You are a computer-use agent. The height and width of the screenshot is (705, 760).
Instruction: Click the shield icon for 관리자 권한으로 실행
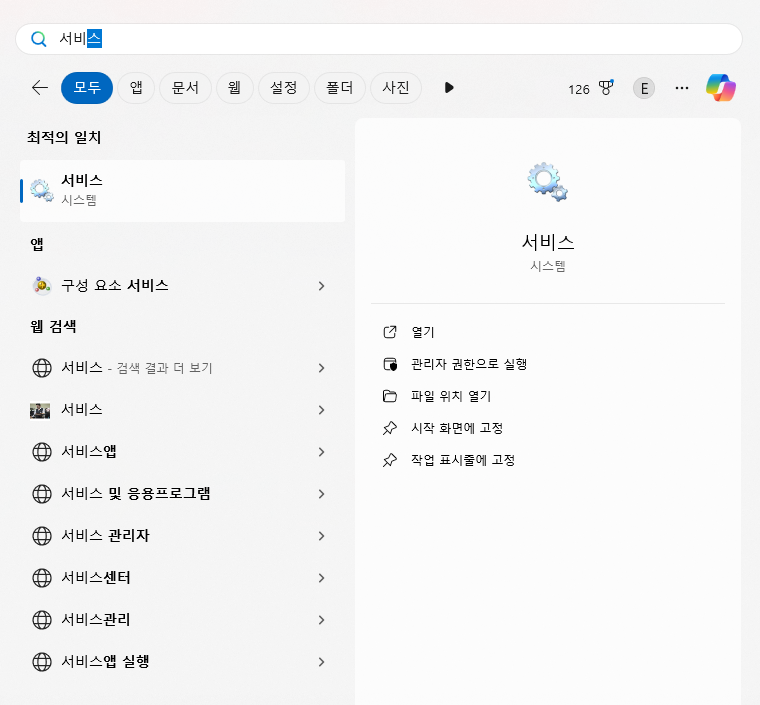390,364
